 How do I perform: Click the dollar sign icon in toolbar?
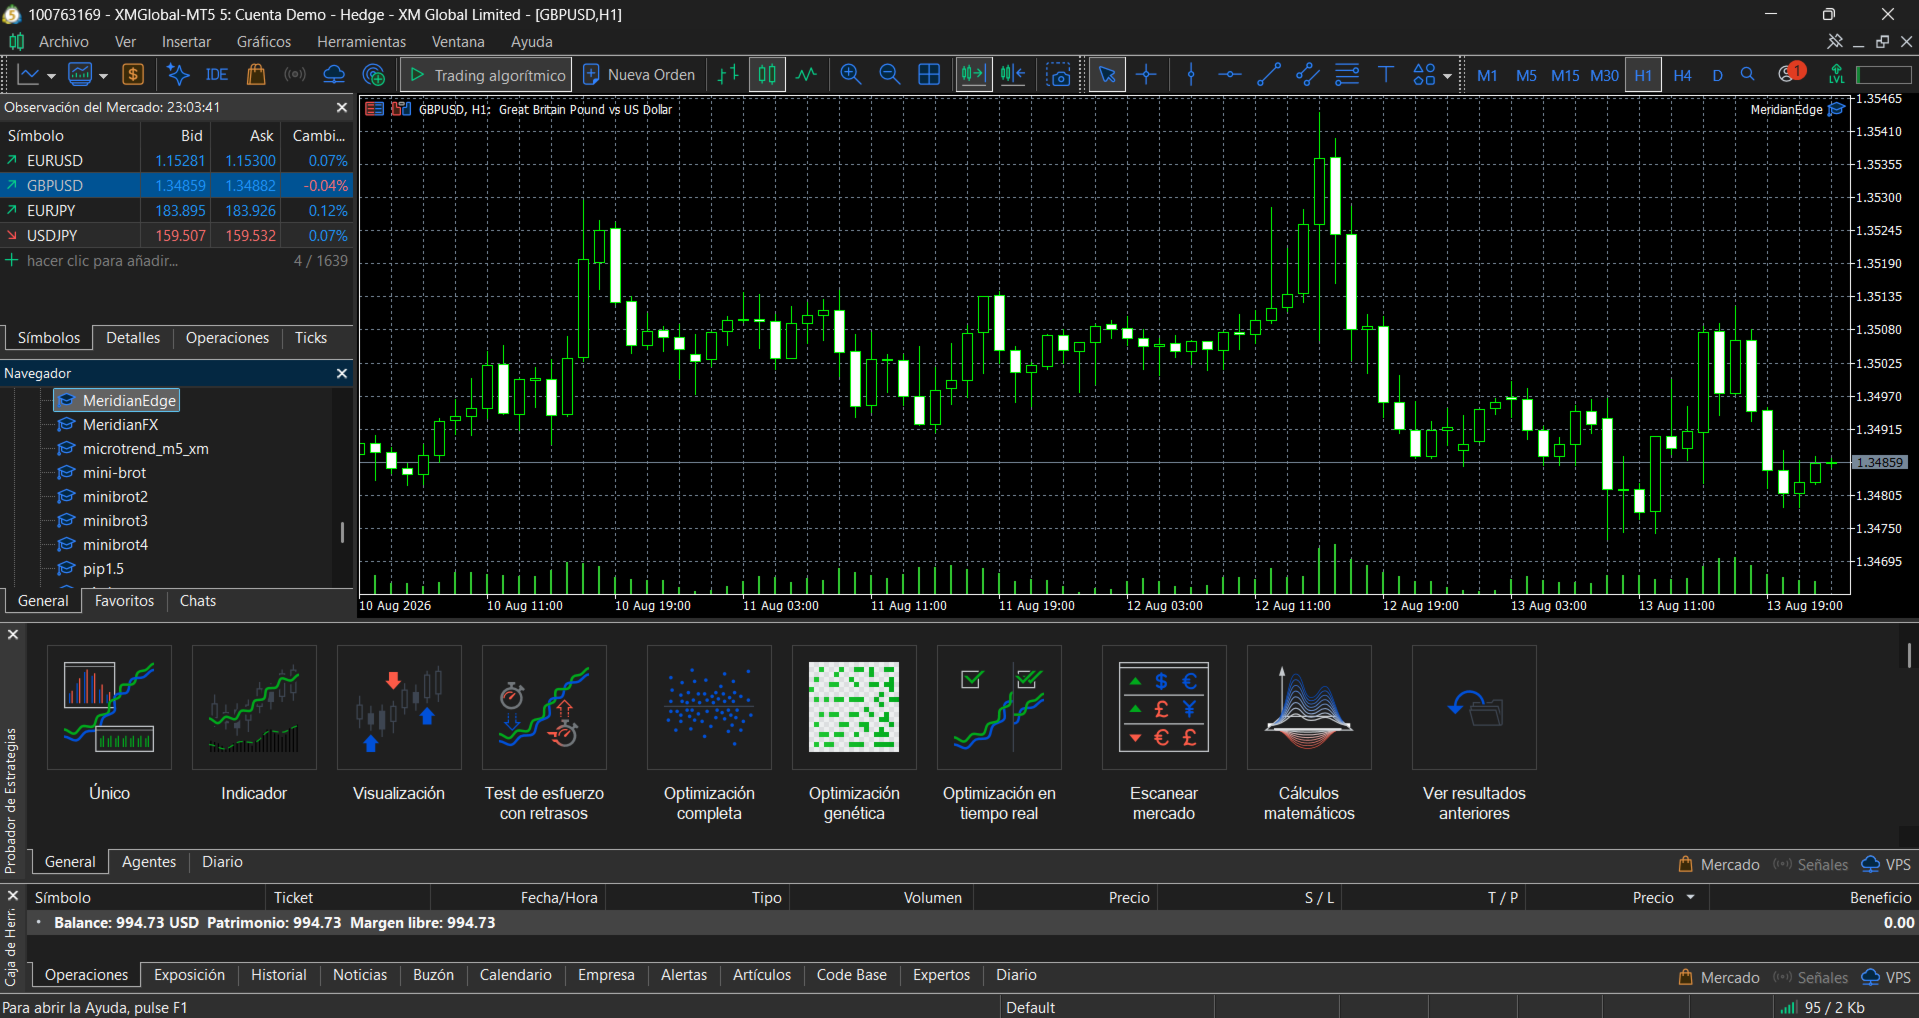pos(133,75)
